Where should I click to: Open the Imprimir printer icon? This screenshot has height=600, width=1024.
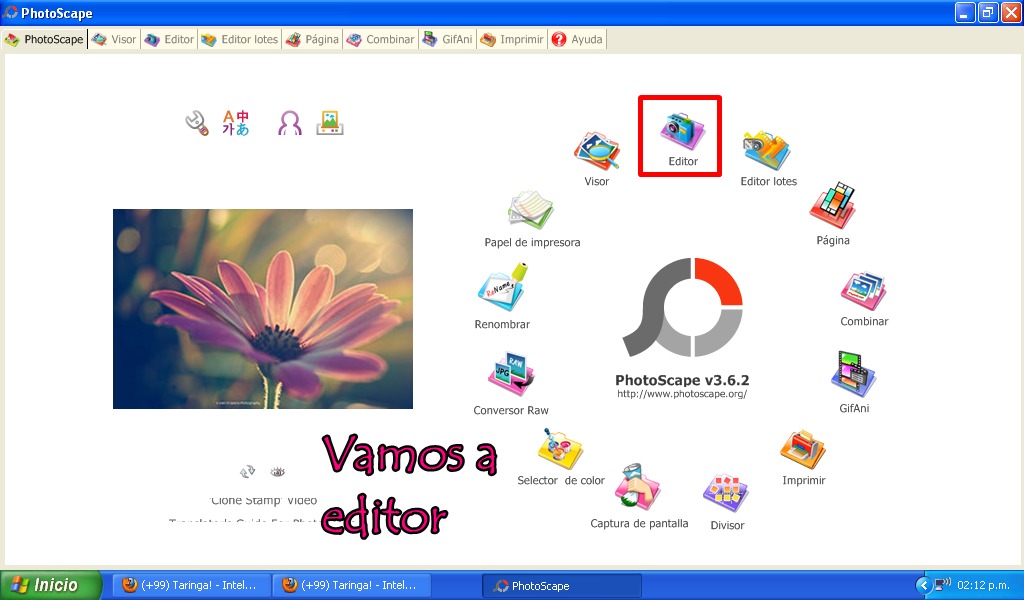803,458
